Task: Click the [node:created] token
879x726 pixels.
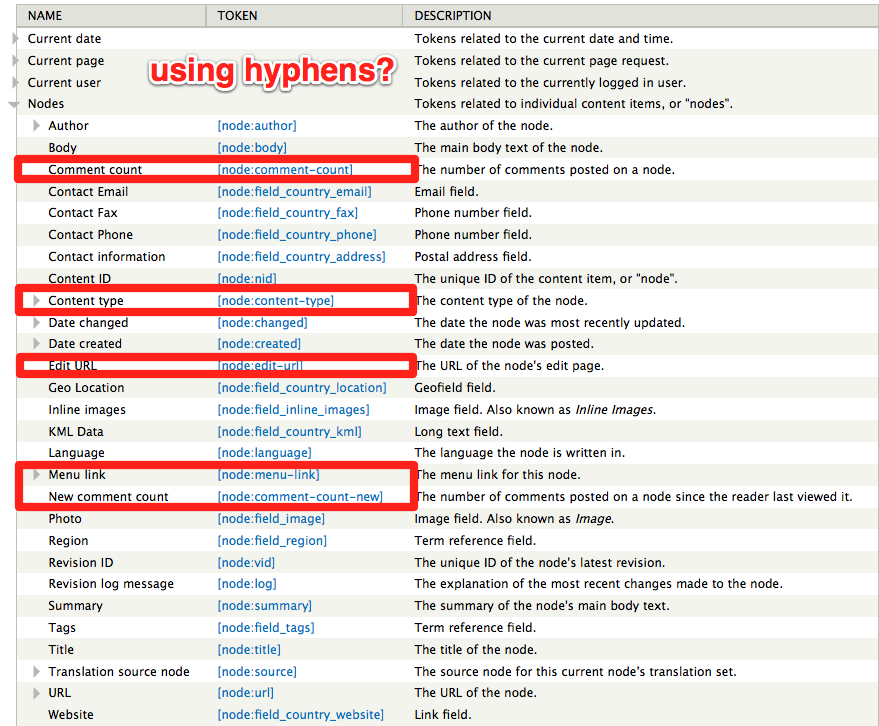Action: point(259,343)
